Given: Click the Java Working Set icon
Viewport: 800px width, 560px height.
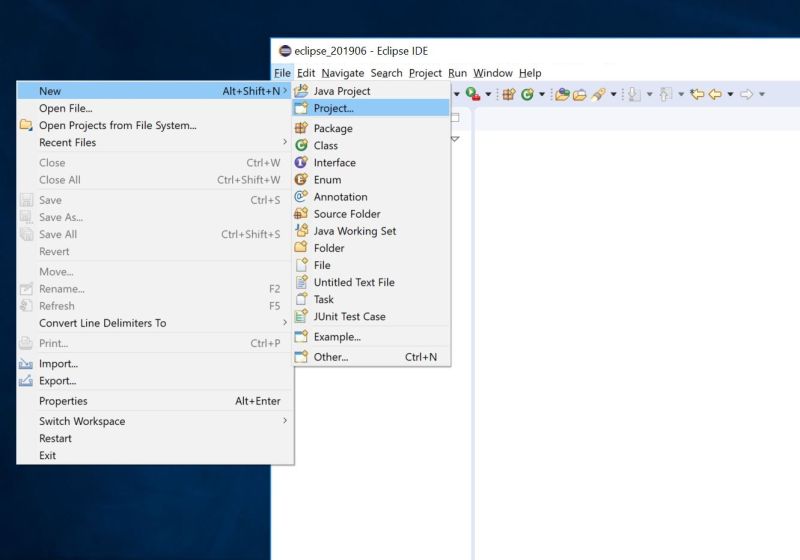Looking at the screenshot, I should pos(301,231).
